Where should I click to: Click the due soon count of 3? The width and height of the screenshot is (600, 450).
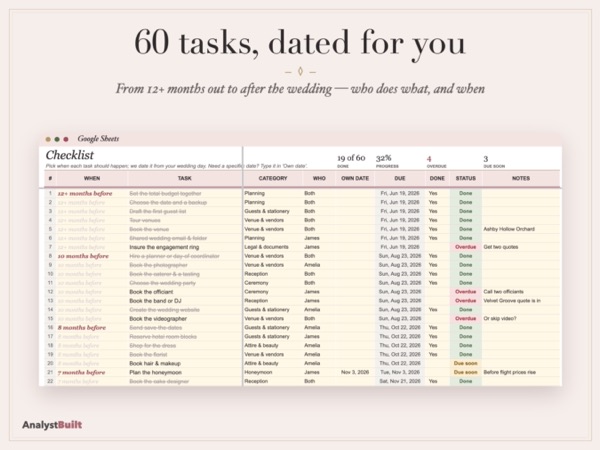pos(486,158)
